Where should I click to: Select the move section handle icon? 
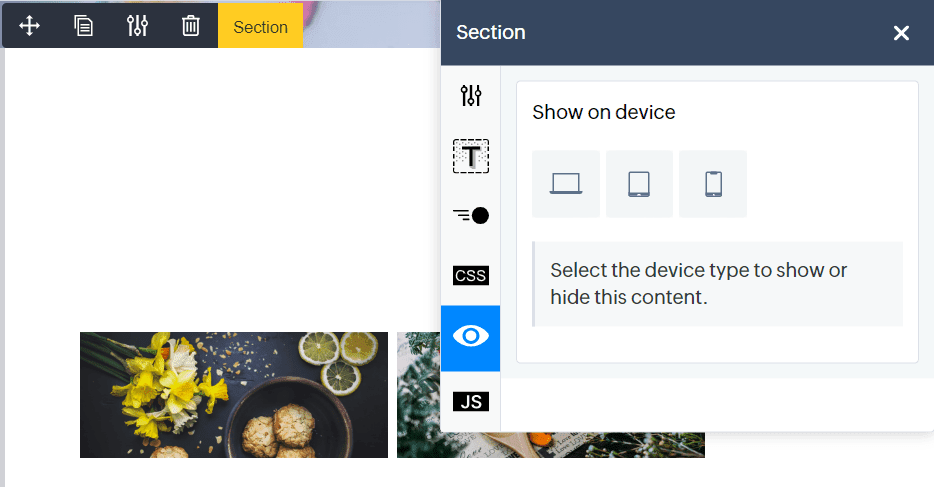[29, 26]
